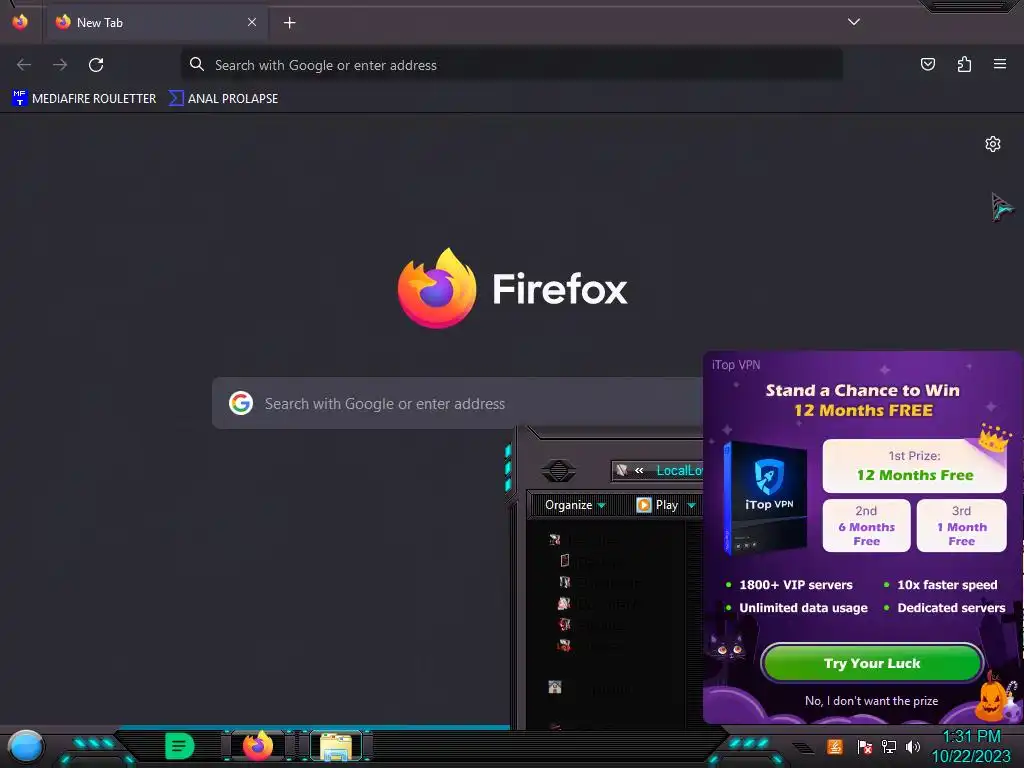The width and height of the screenshot is (1024, 768).
Task: Select the New Tab tab
Action: [x=156, y=23]
